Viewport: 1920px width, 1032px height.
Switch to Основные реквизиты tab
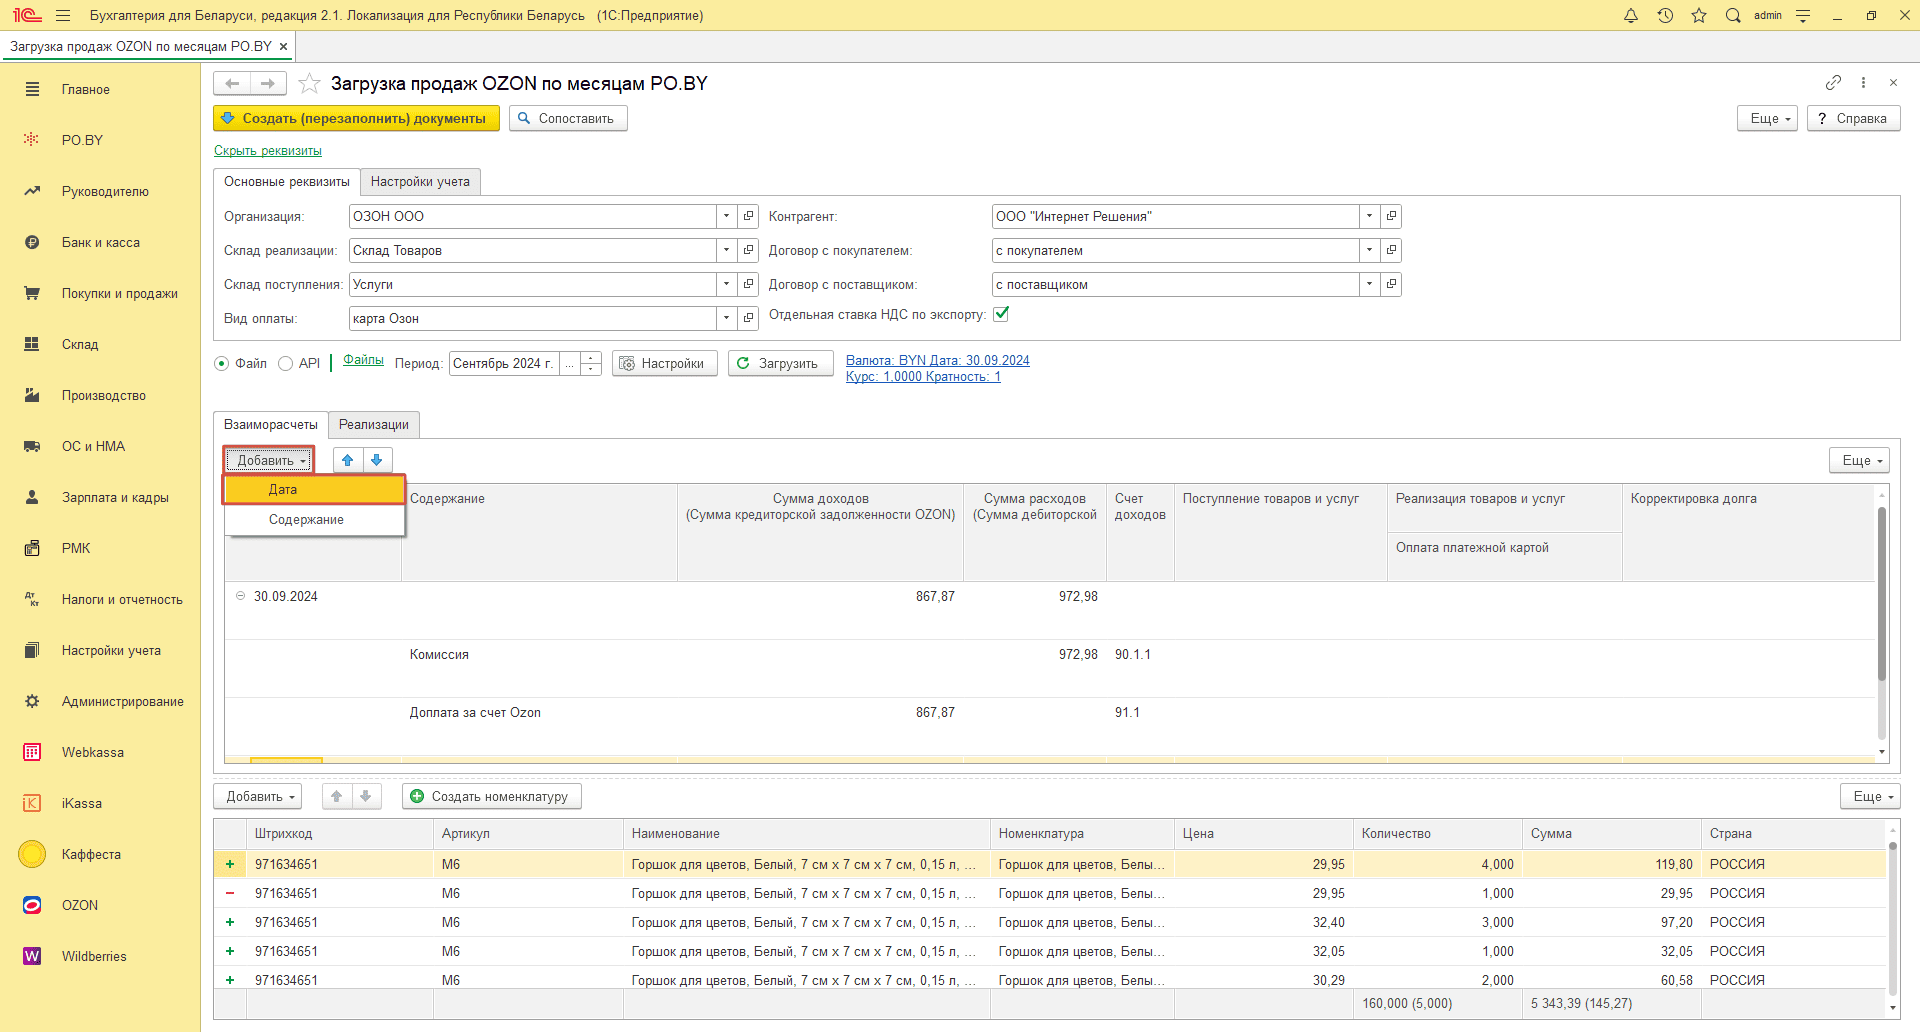(x=287, y=181)
